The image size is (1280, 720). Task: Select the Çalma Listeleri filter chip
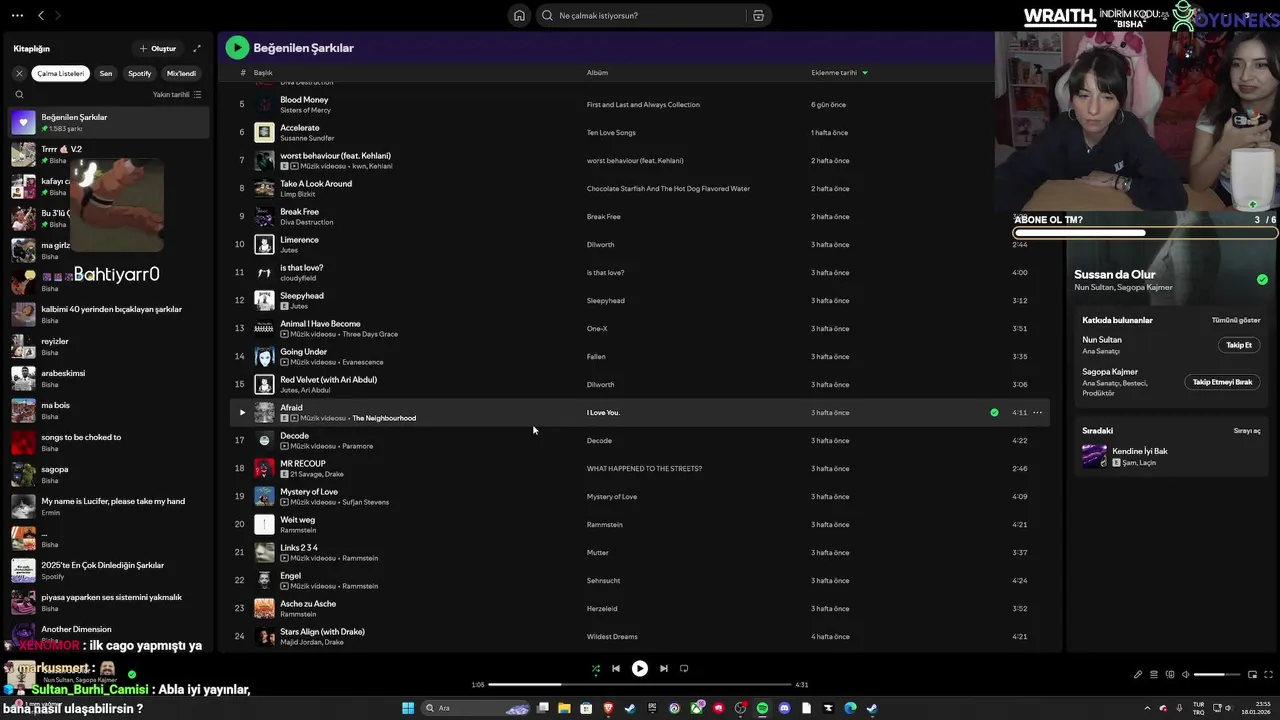[x=60, y=73]
